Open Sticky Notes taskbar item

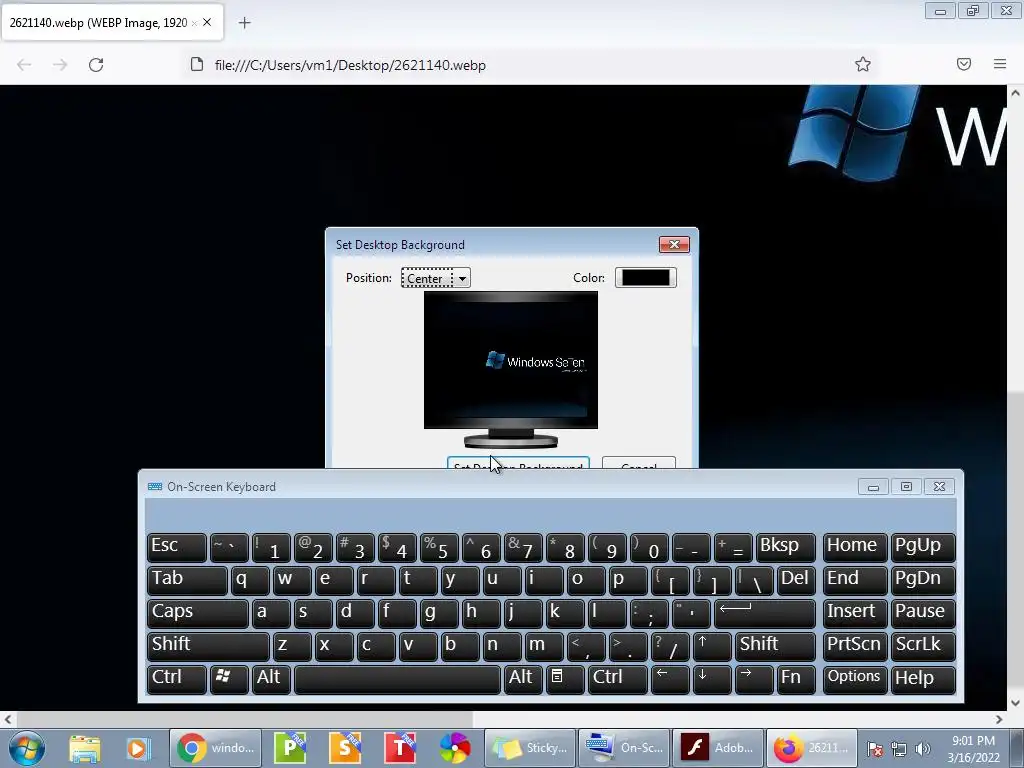530,748
